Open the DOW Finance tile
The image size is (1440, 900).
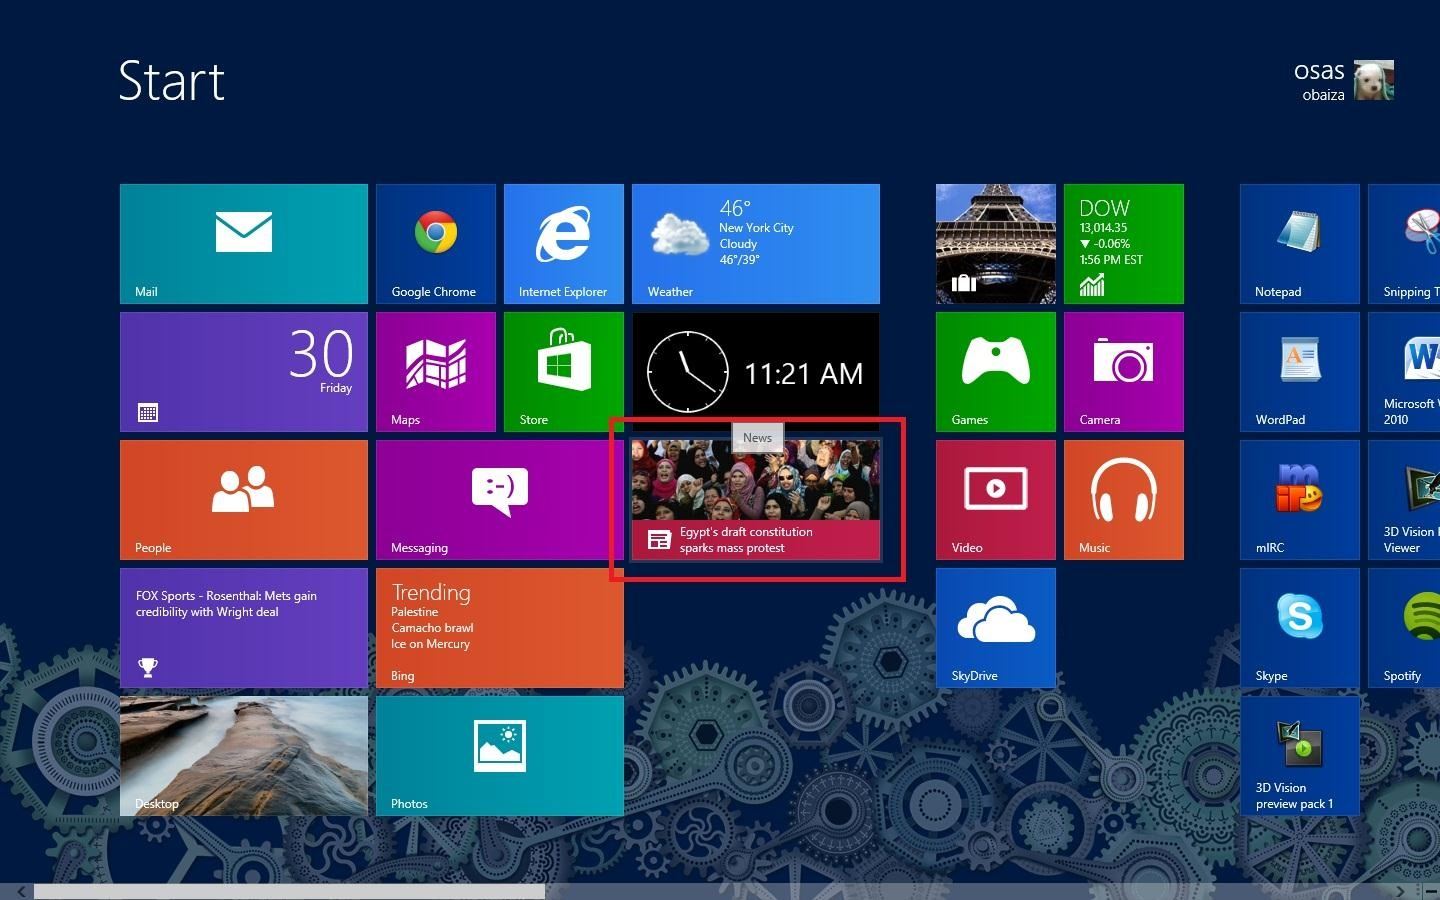1124,244
